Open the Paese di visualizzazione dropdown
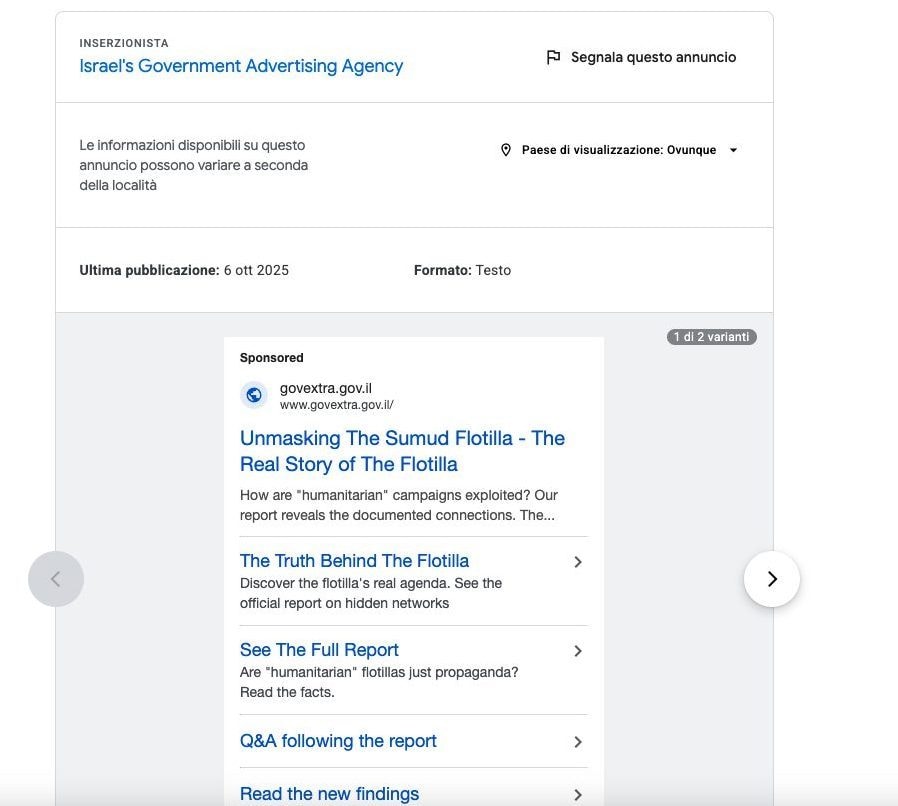This screenshot has width=898, height=806. click(x=619, y=150)
